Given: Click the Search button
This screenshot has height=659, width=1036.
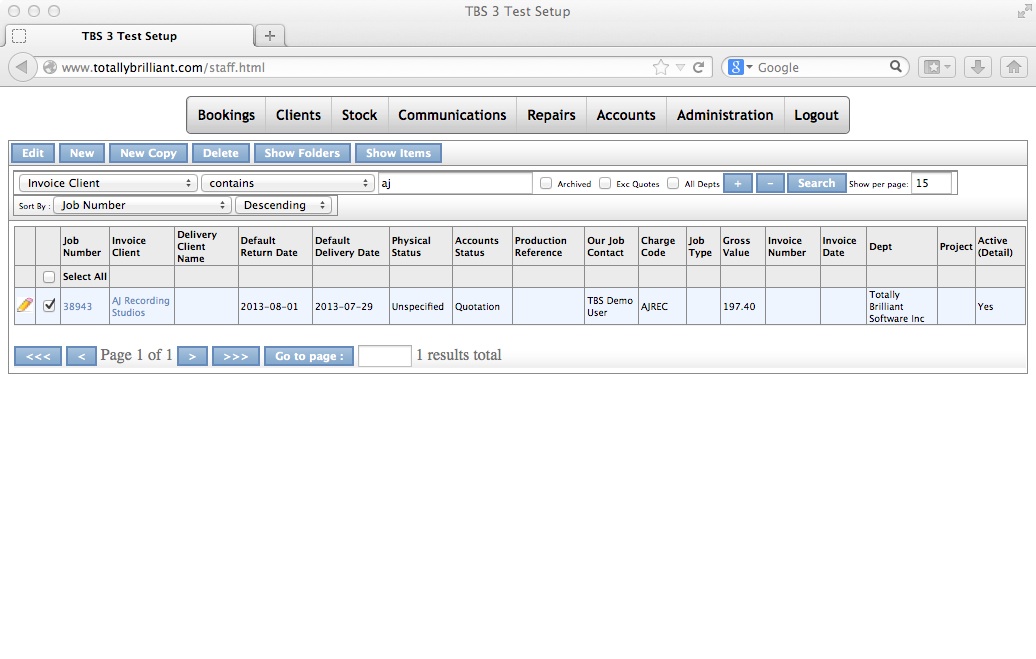Looking at the screenshot, I should pos(817,183).
